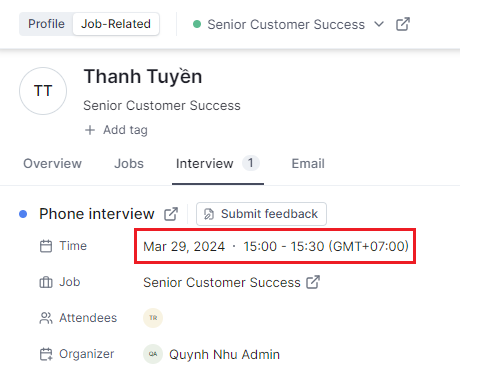Switch to the Jobs tab
The image size is (478, 386).
coord(129,164)
